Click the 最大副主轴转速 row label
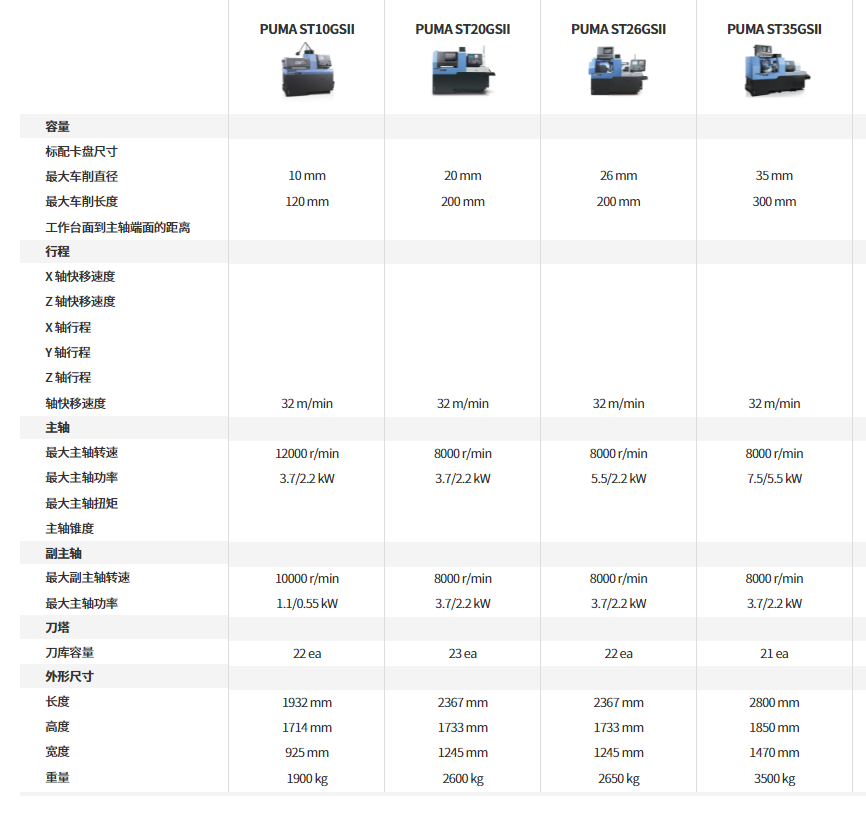Screen dimensions: 866x813 (88, 578)
